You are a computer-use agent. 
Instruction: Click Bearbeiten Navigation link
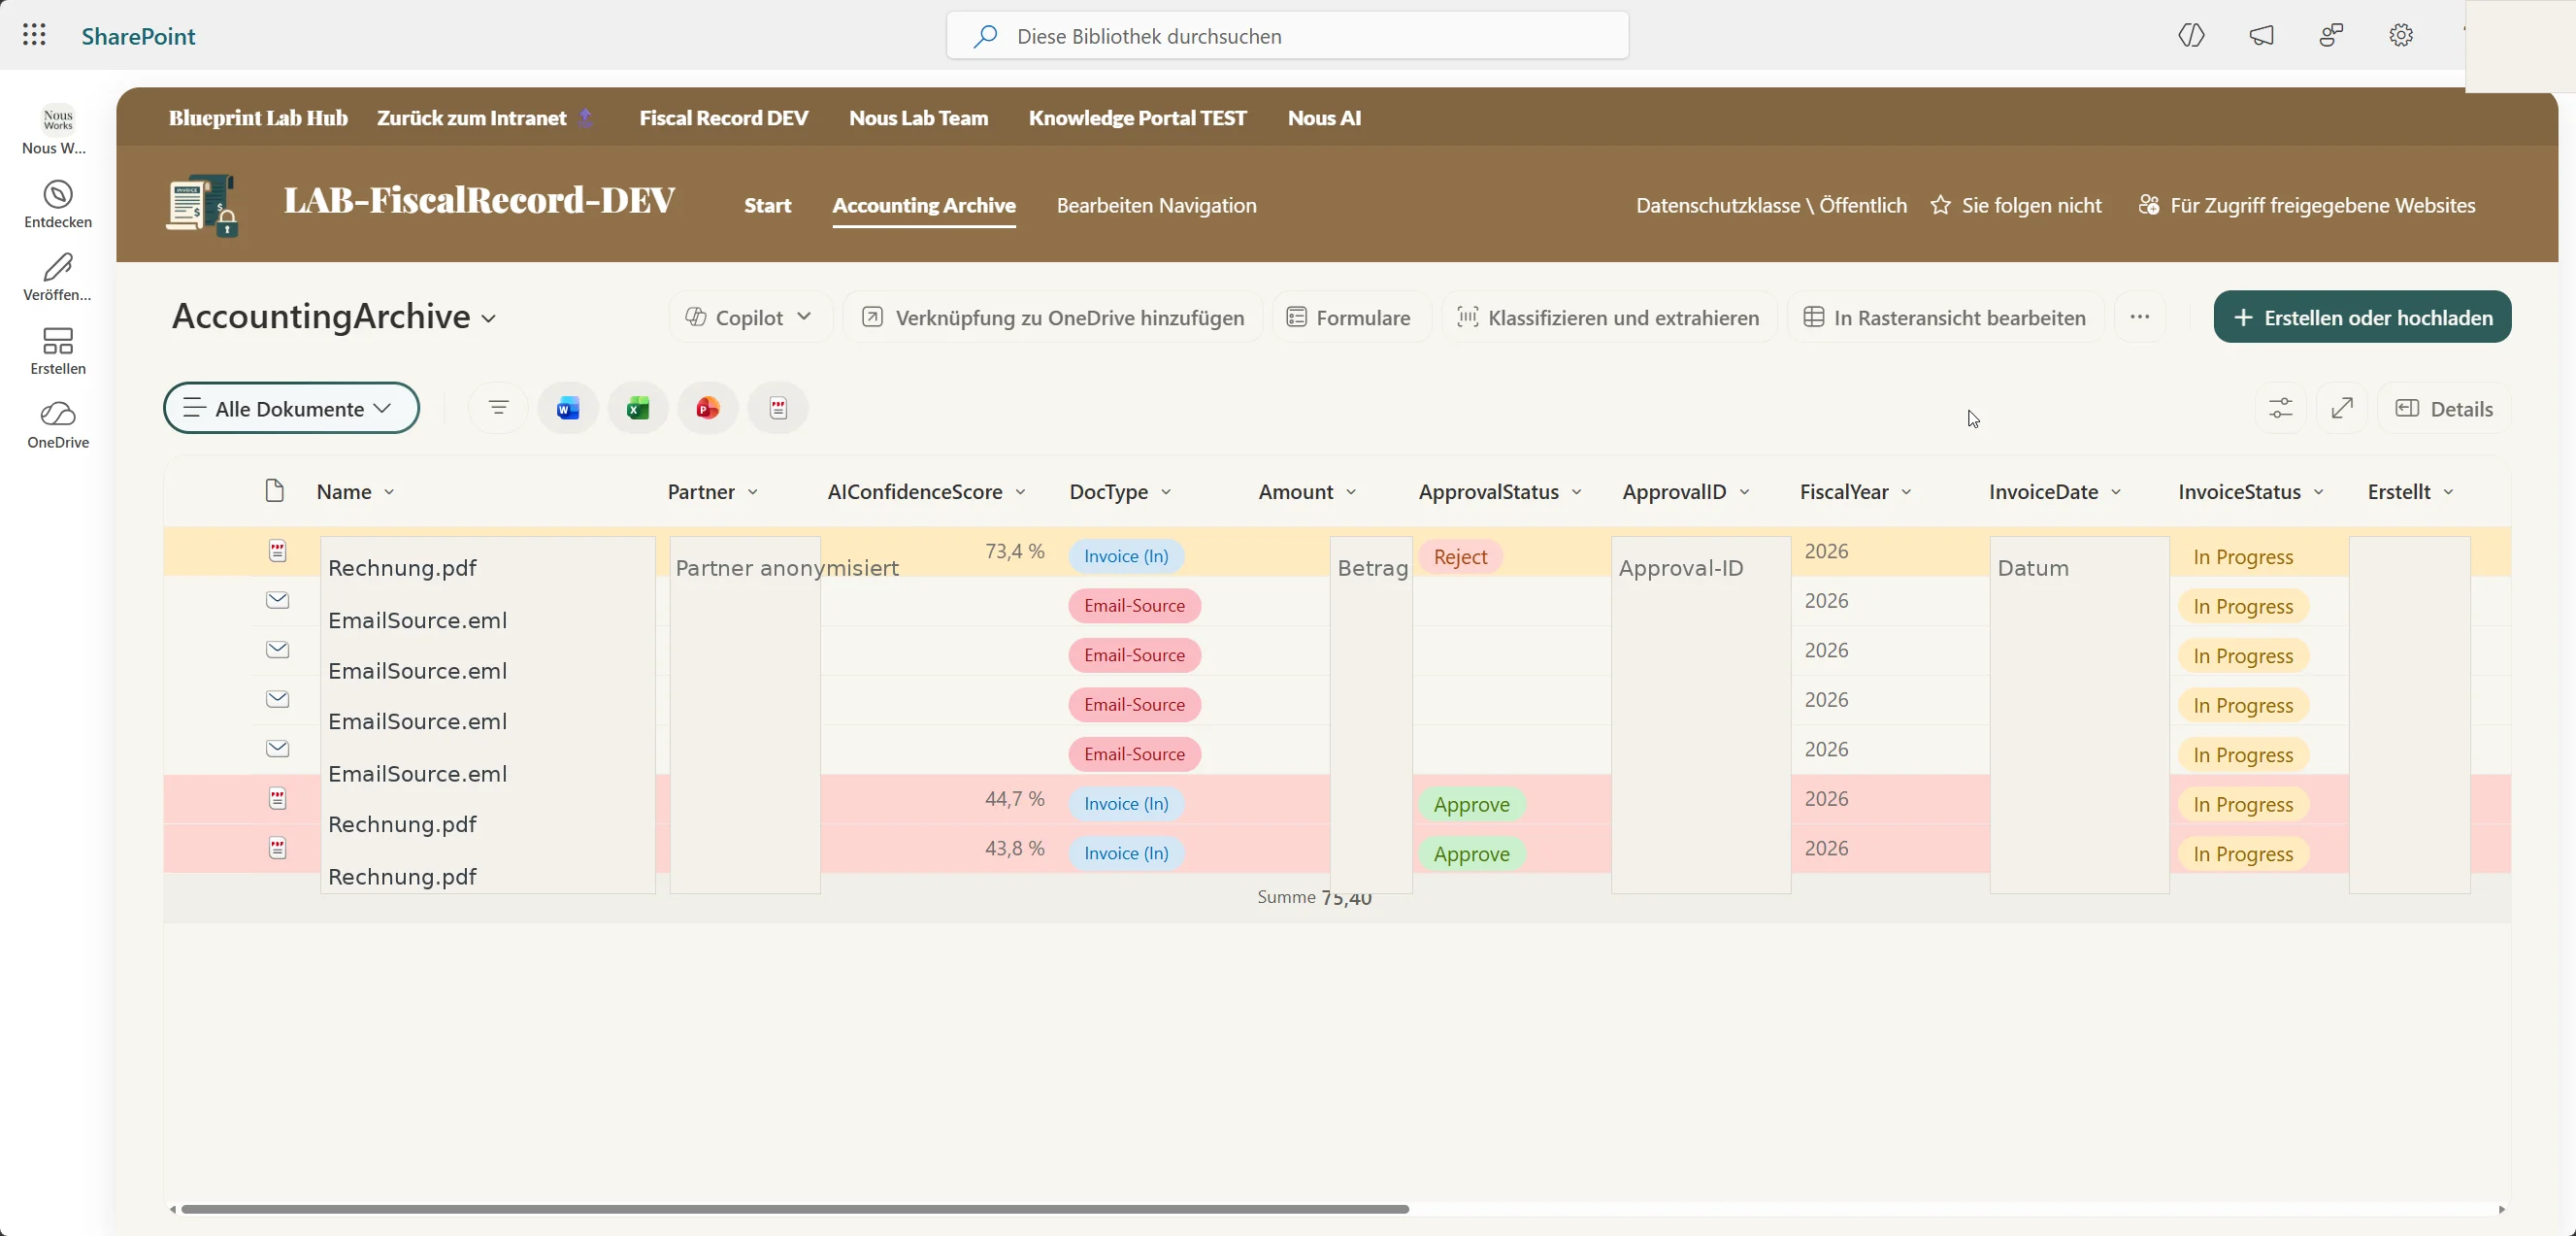click(x=1157, y=205)
